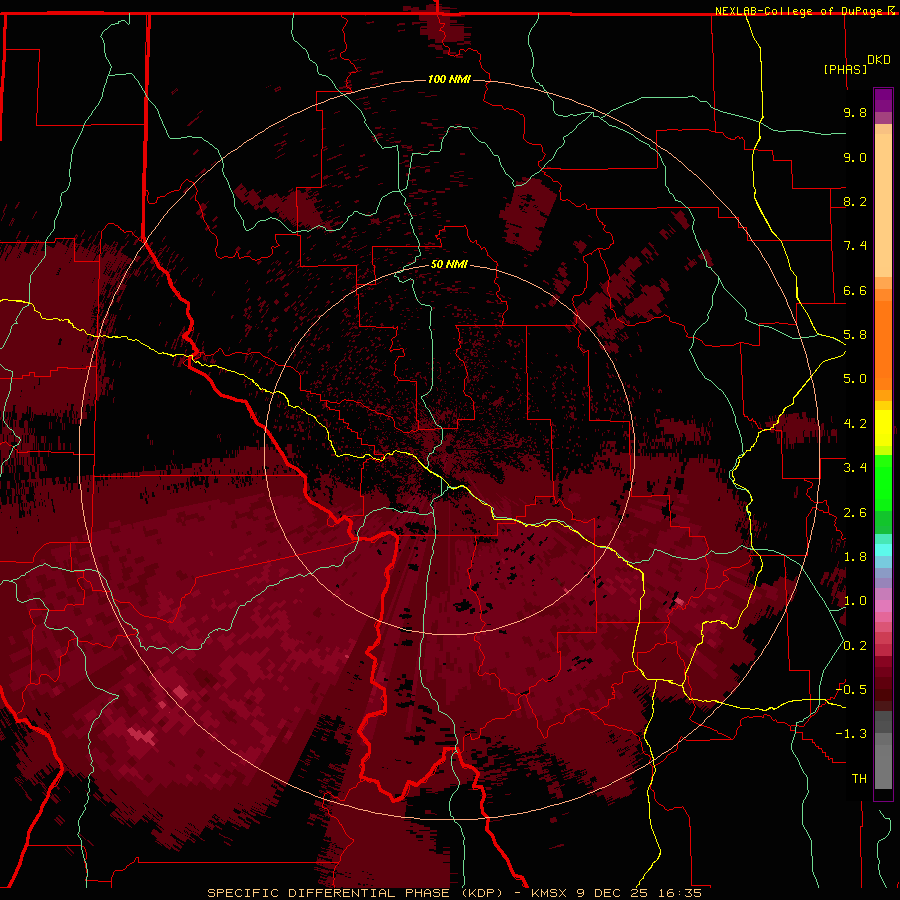Click the 1.0 legend value
This screenshot has height=900, width=900.
tap(855, 601)
